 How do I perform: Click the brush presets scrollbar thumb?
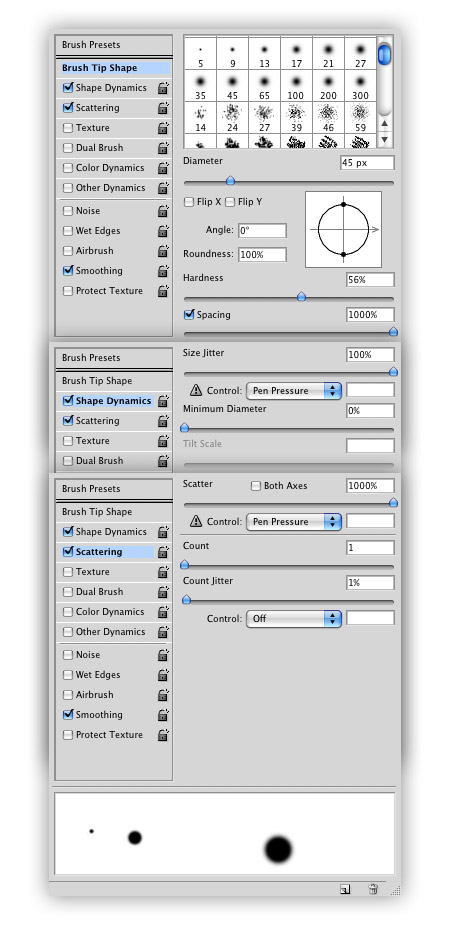click(x=384, y=54)
